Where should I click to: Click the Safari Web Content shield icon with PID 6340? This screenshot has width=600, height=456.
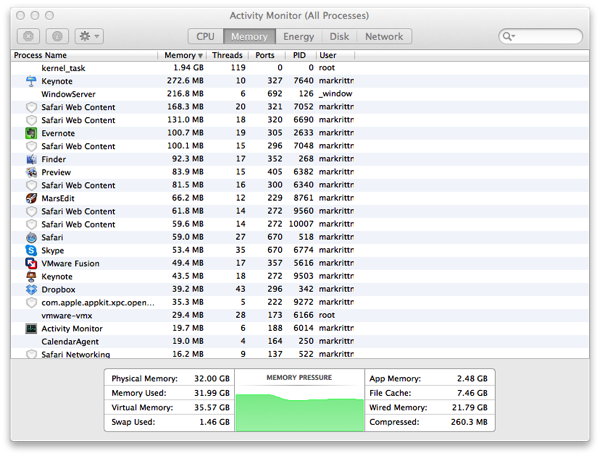(31, 185)
